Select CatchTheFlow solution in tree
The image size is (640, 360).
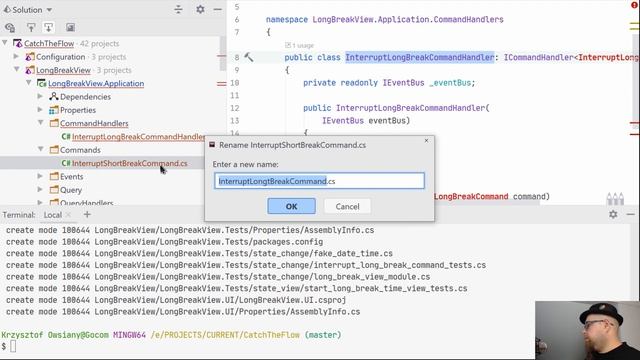coord(49,43)
